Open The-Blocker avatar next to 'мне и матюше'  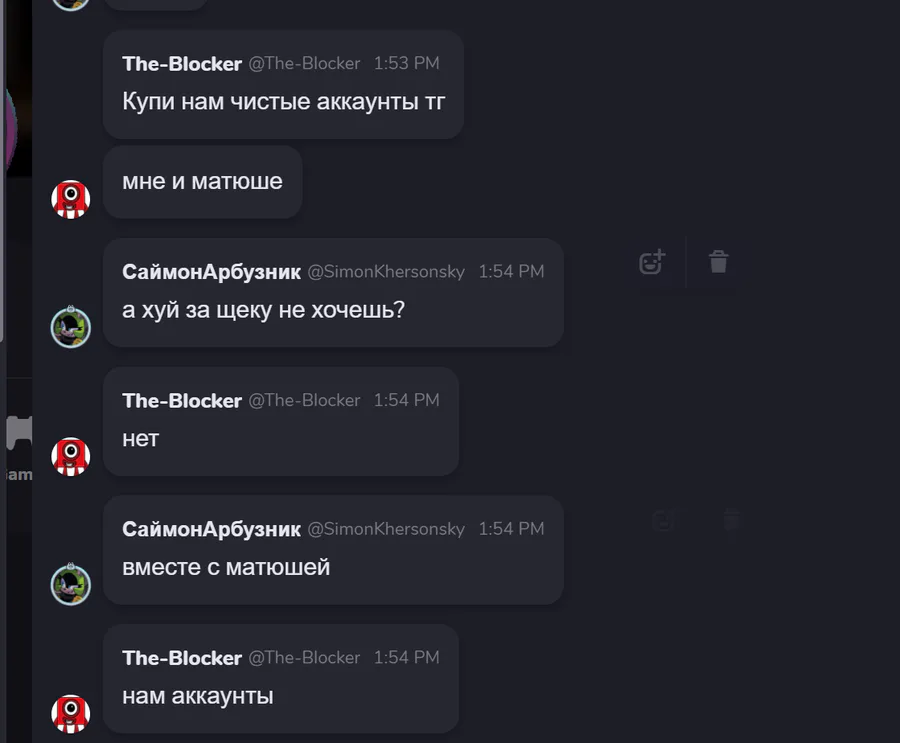pyautogui.click(x=71, y=199)
